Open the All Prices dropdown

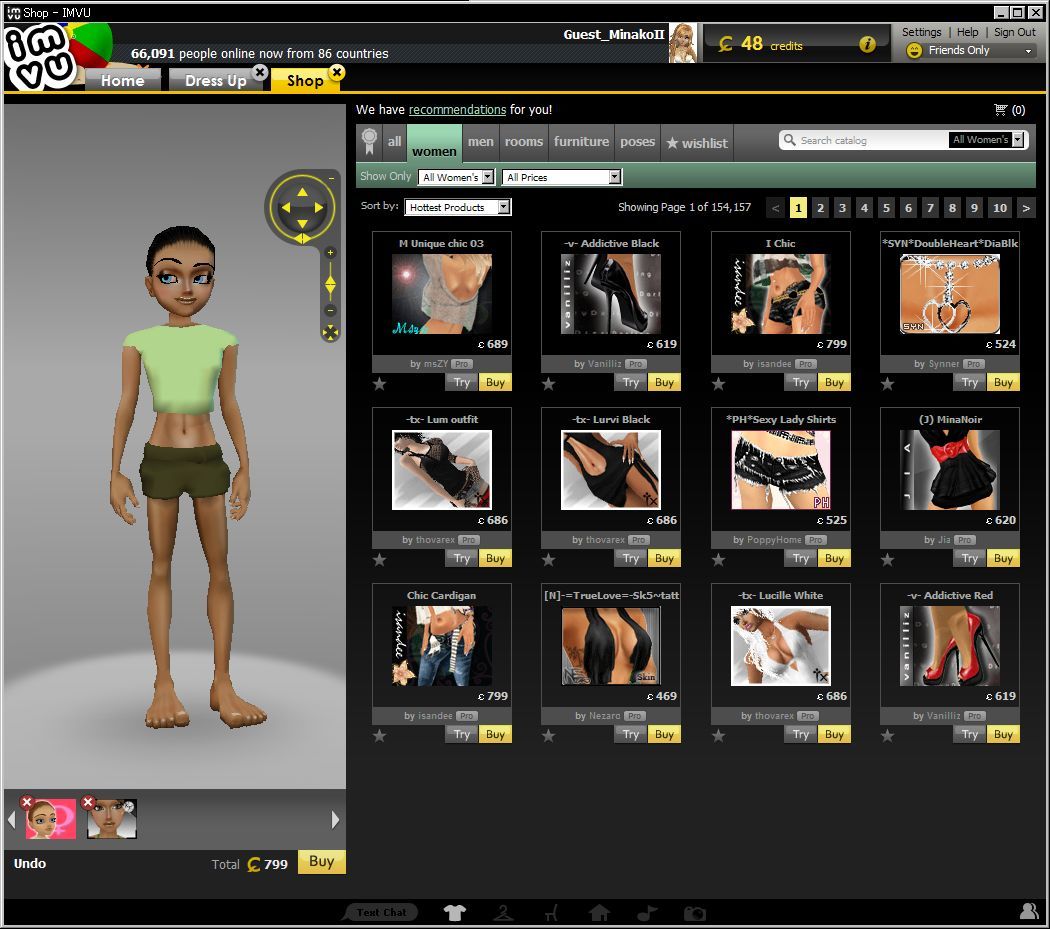coord(562,177)
